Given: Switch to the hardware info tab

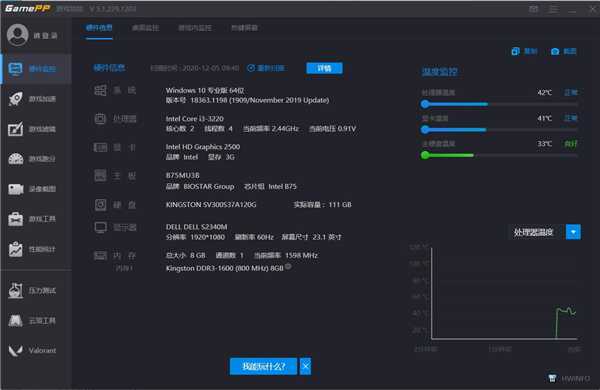Looking at the screenshot, I should click(99, 28).
